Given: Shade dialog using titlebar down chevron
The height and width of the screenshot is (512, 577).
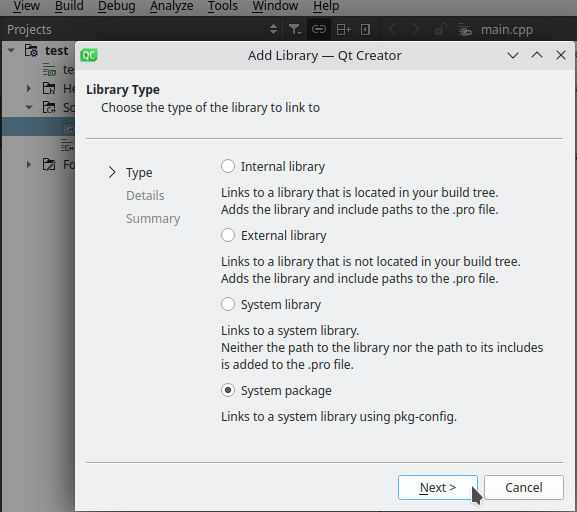Looking at the screenshot, I should tap(513, 56).
